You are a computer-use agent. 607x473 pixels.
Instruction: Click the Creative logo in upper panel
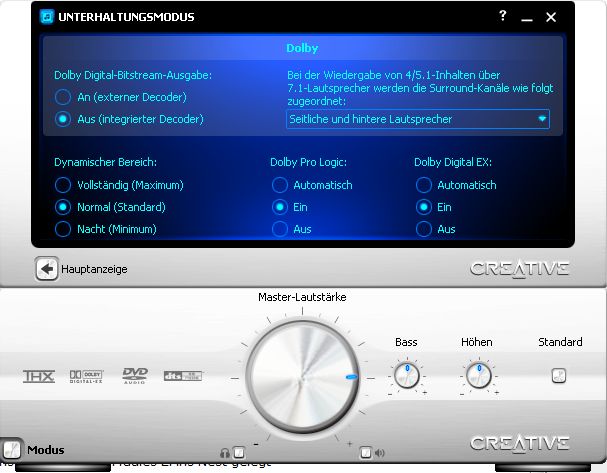tap(520, 269)
